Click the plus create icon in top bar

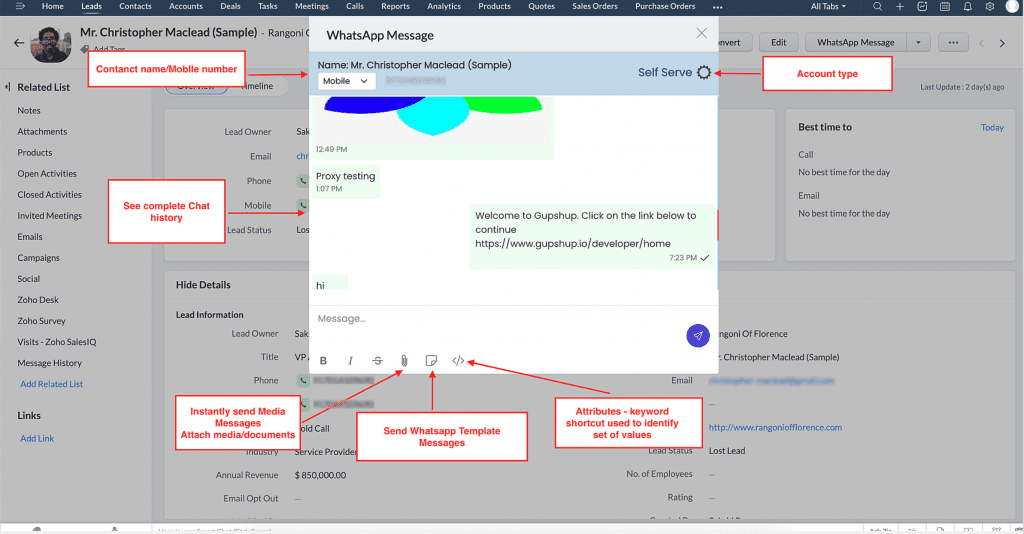(x=900, y=7)
